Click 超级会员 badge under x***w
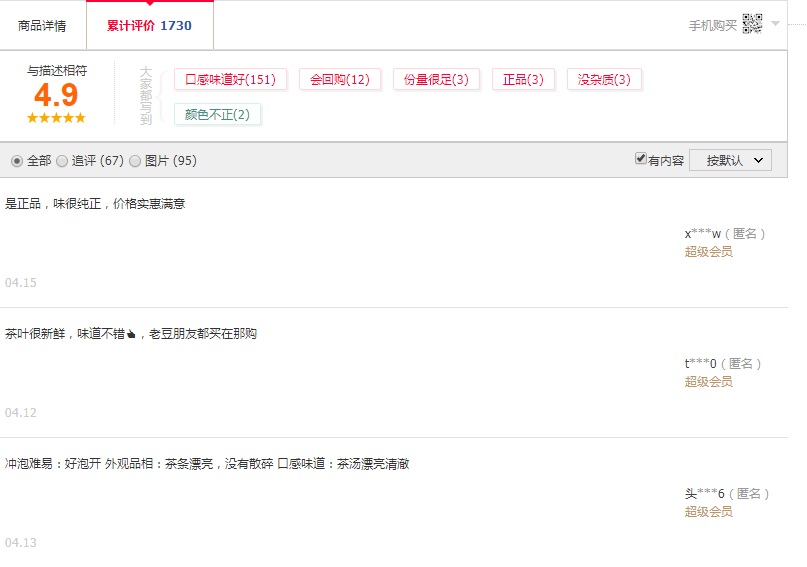807x567 pixels. pyautogui.click(x=708, y=252)
